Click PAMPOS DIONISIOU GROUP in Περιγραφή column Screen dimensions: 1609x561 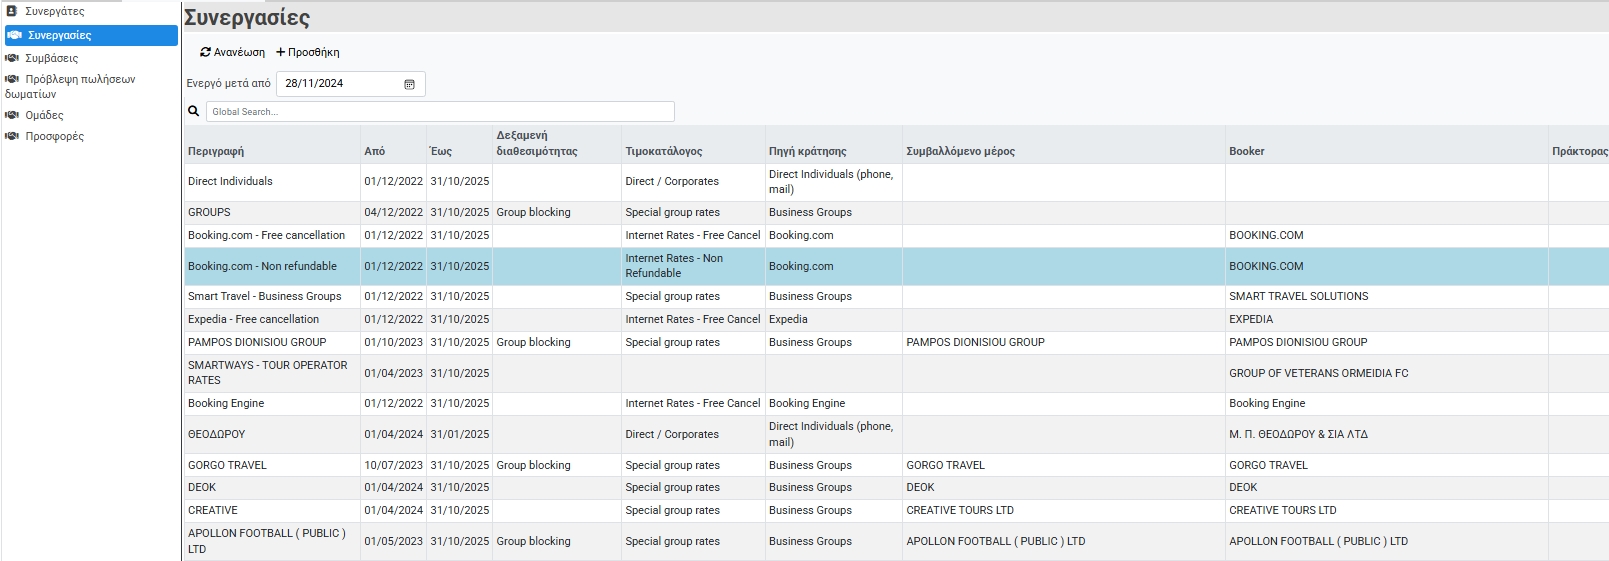coord(257,342)
